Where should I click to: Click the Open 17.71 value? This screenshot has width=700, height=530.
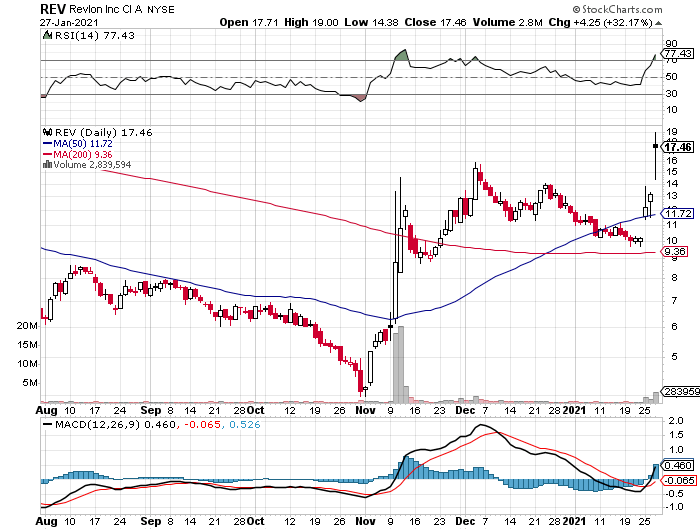pyautogui.click(x=249, y=22)
